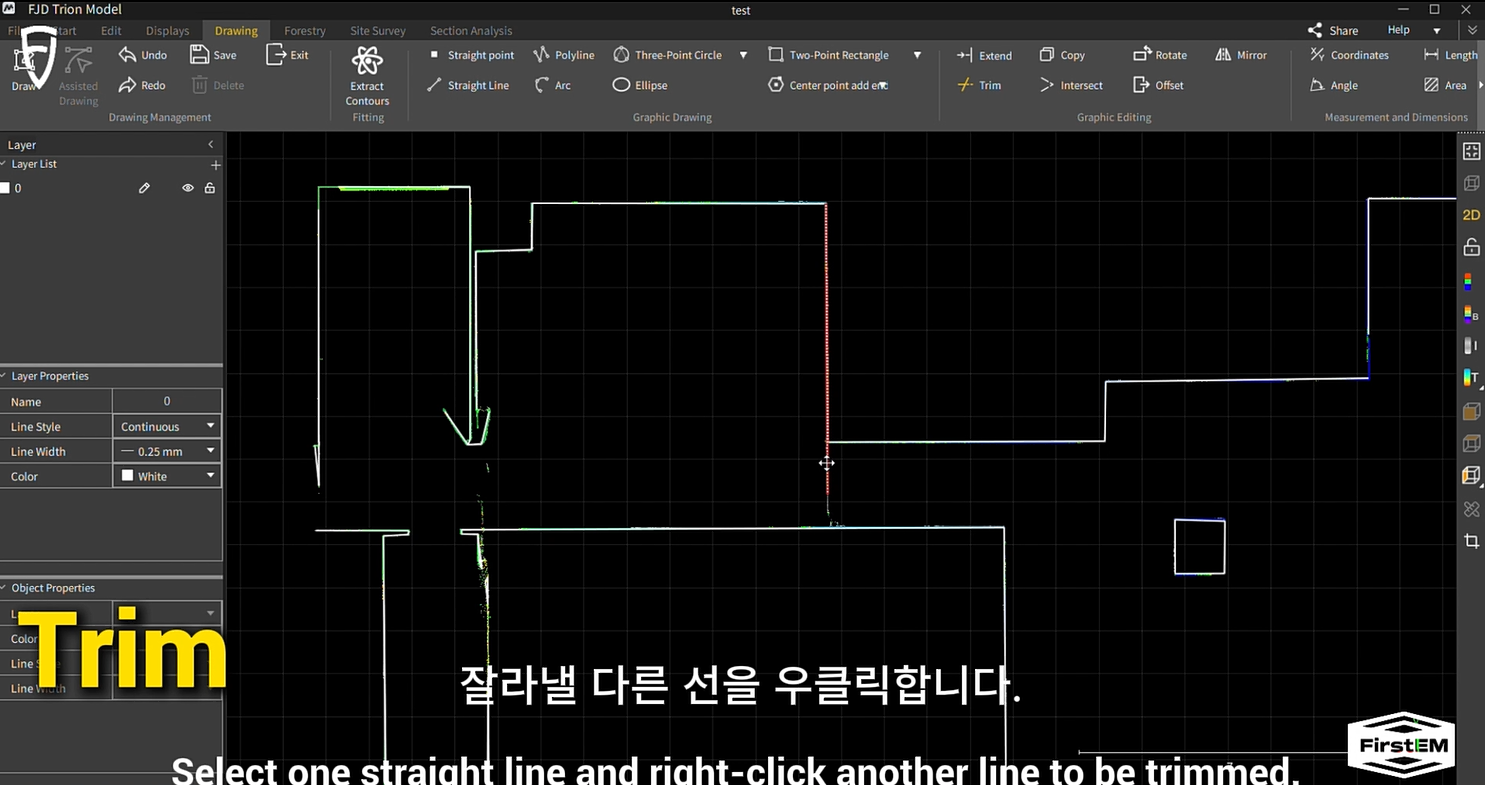Image resolution: width=1485 pixels, height=785 pixels.
Task: Click the rainbow color icon labeled B
Action: tap(1471, 314)
